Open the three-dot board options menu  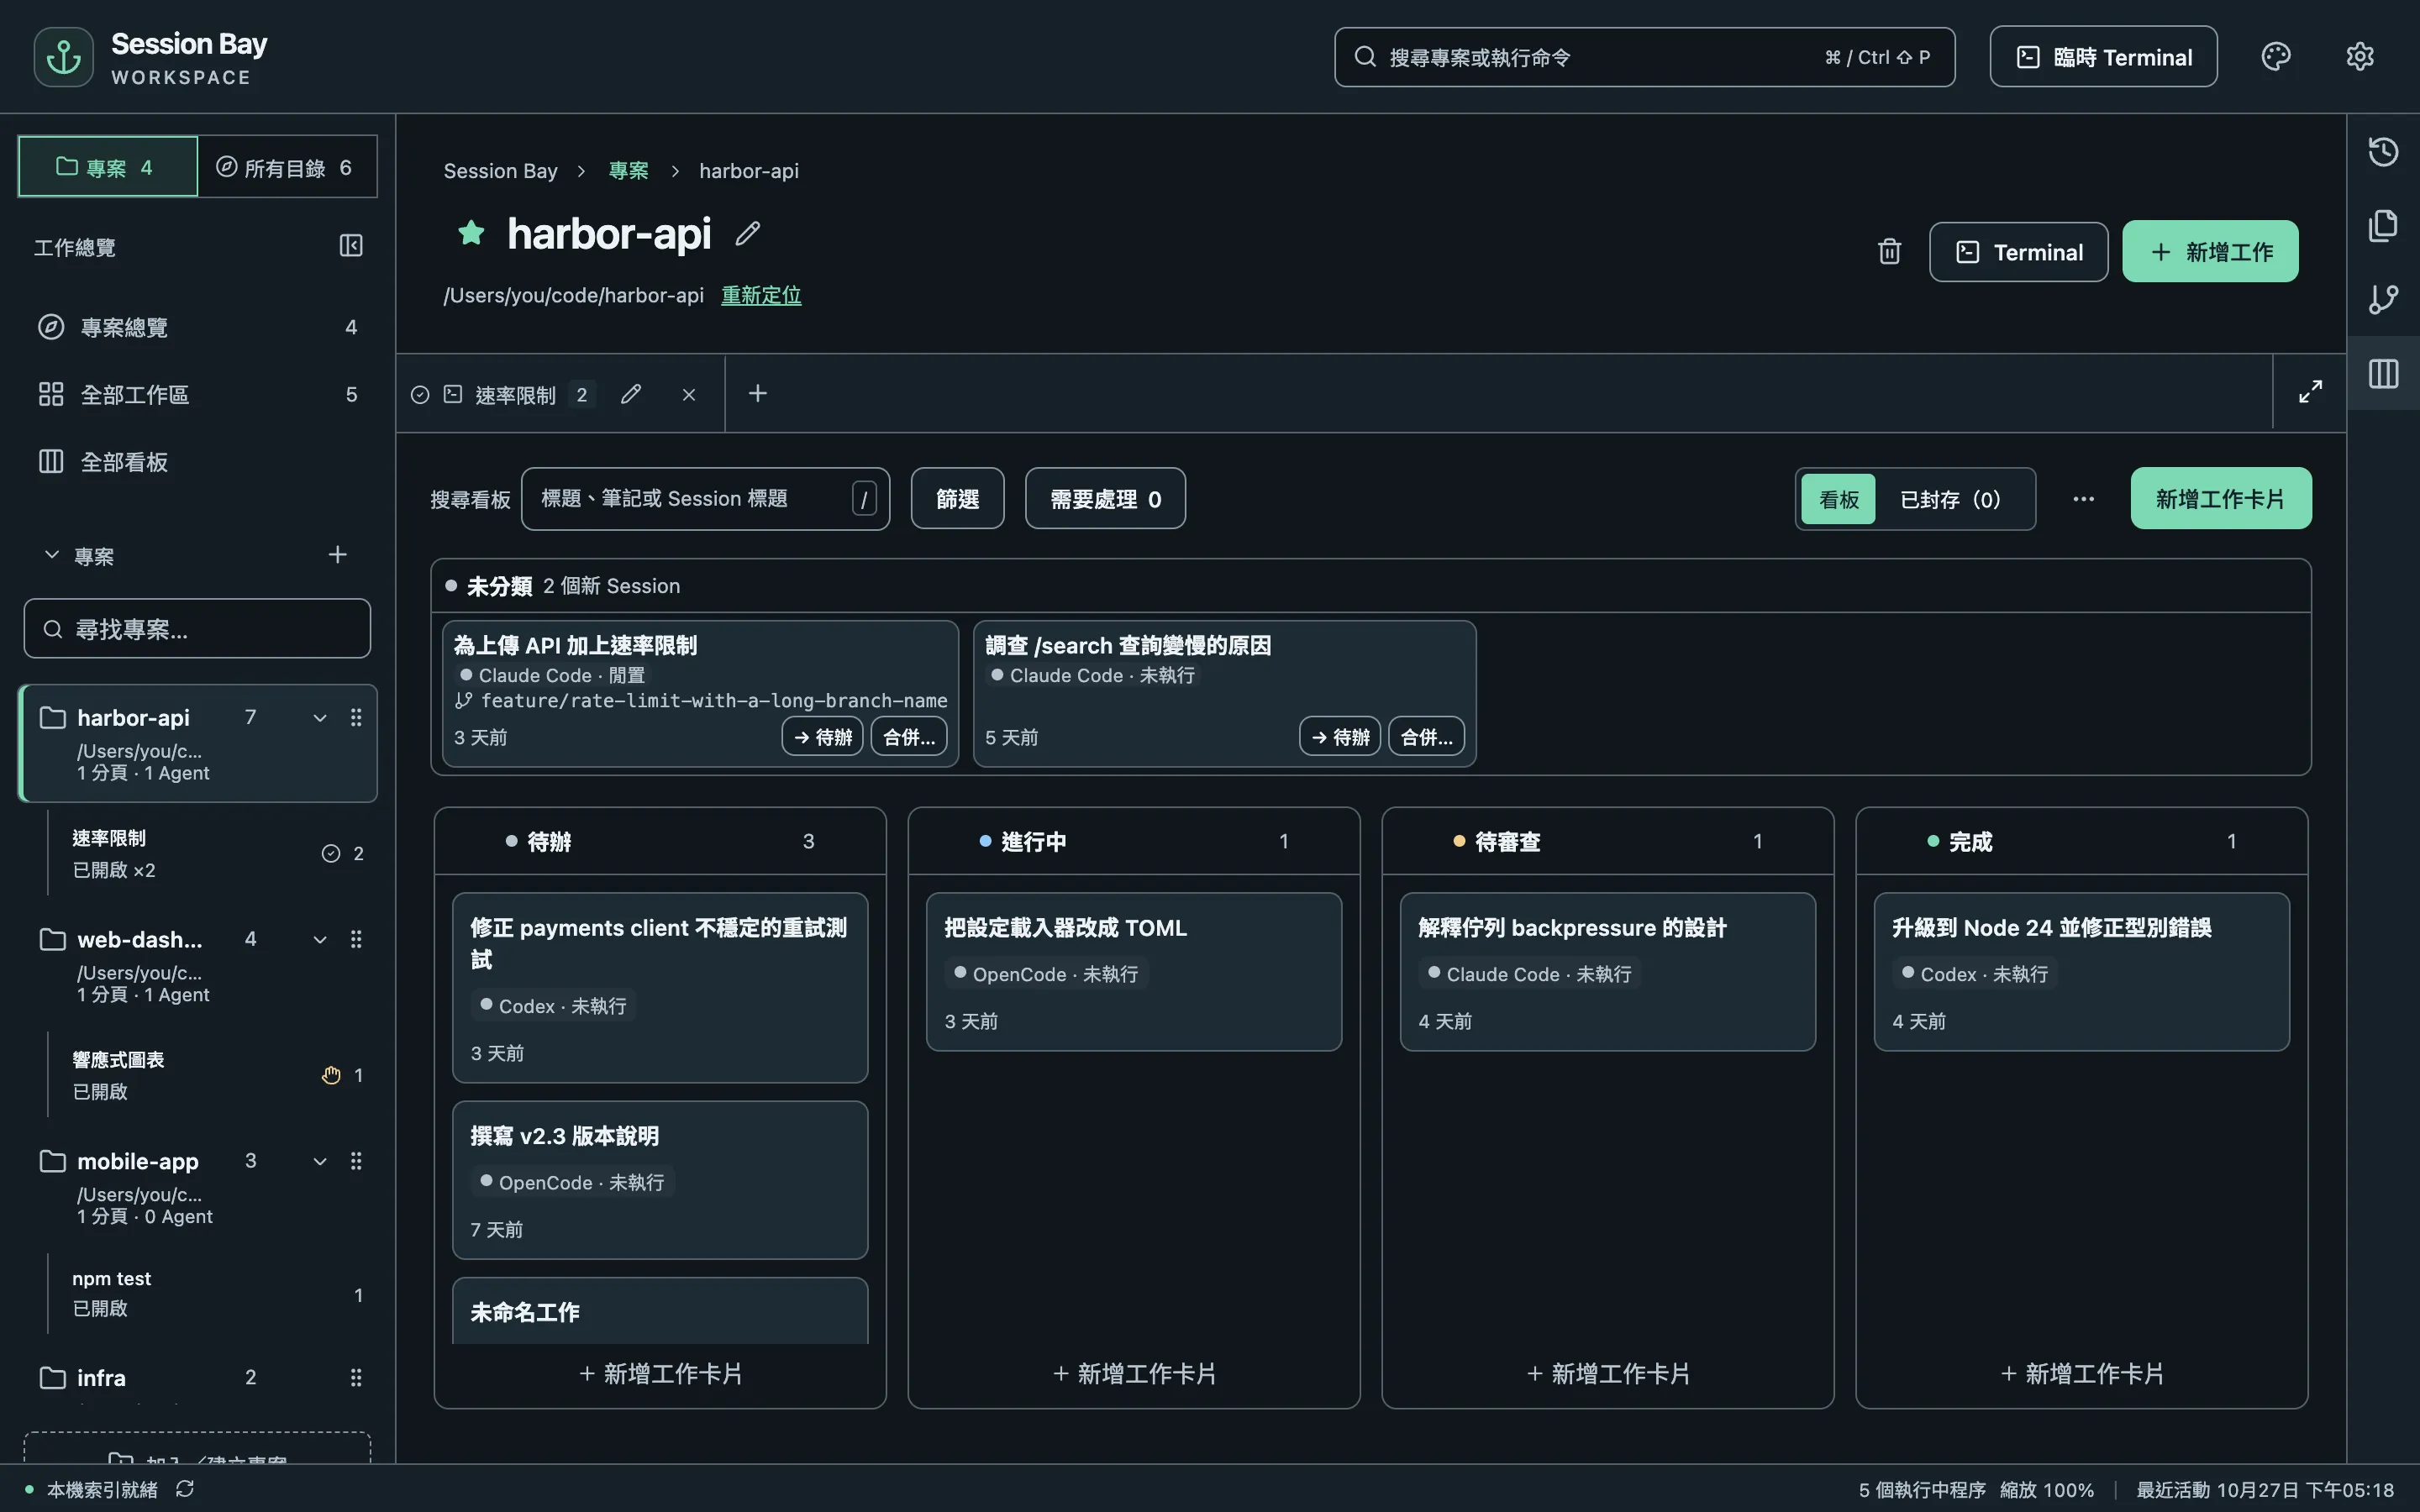[x=2083, y=499]
